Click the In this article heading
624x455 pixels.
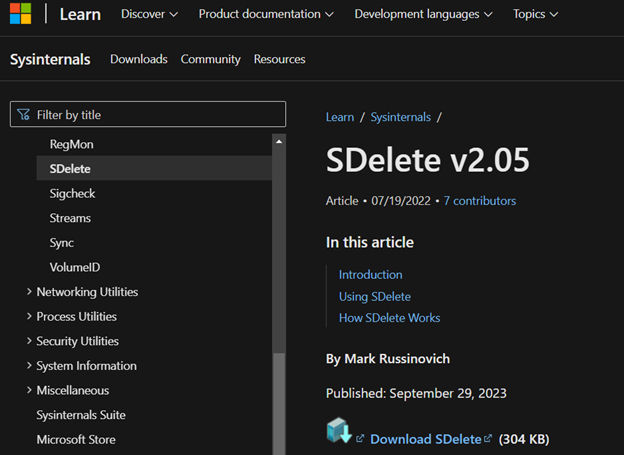tap(370, 242)
